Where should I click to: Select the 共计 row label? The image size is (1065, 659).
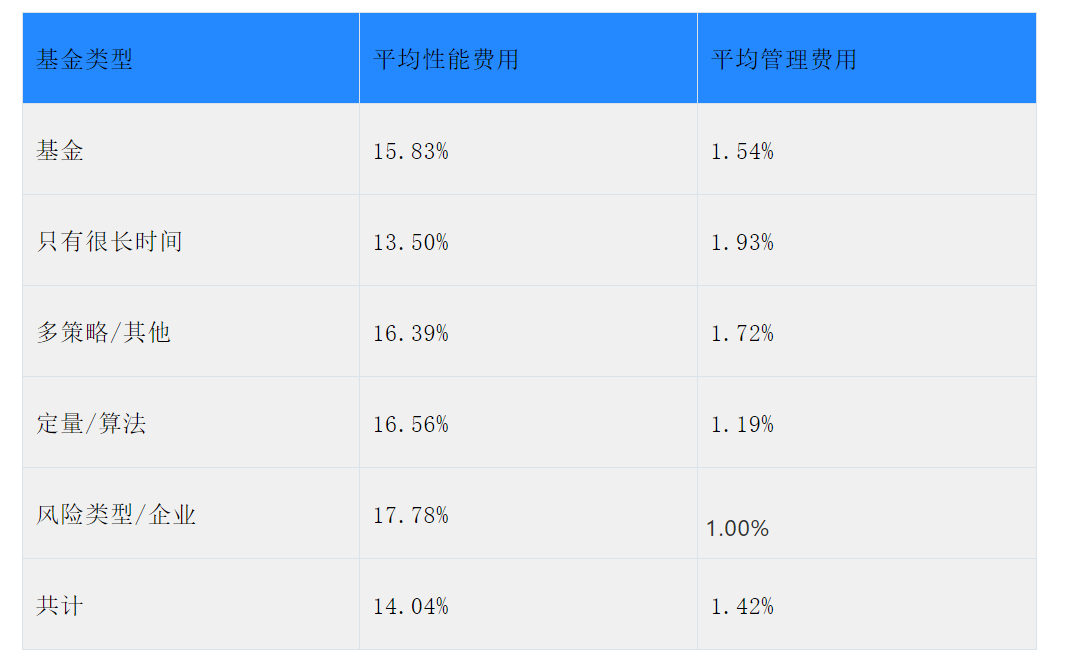(x=60, y=605)
